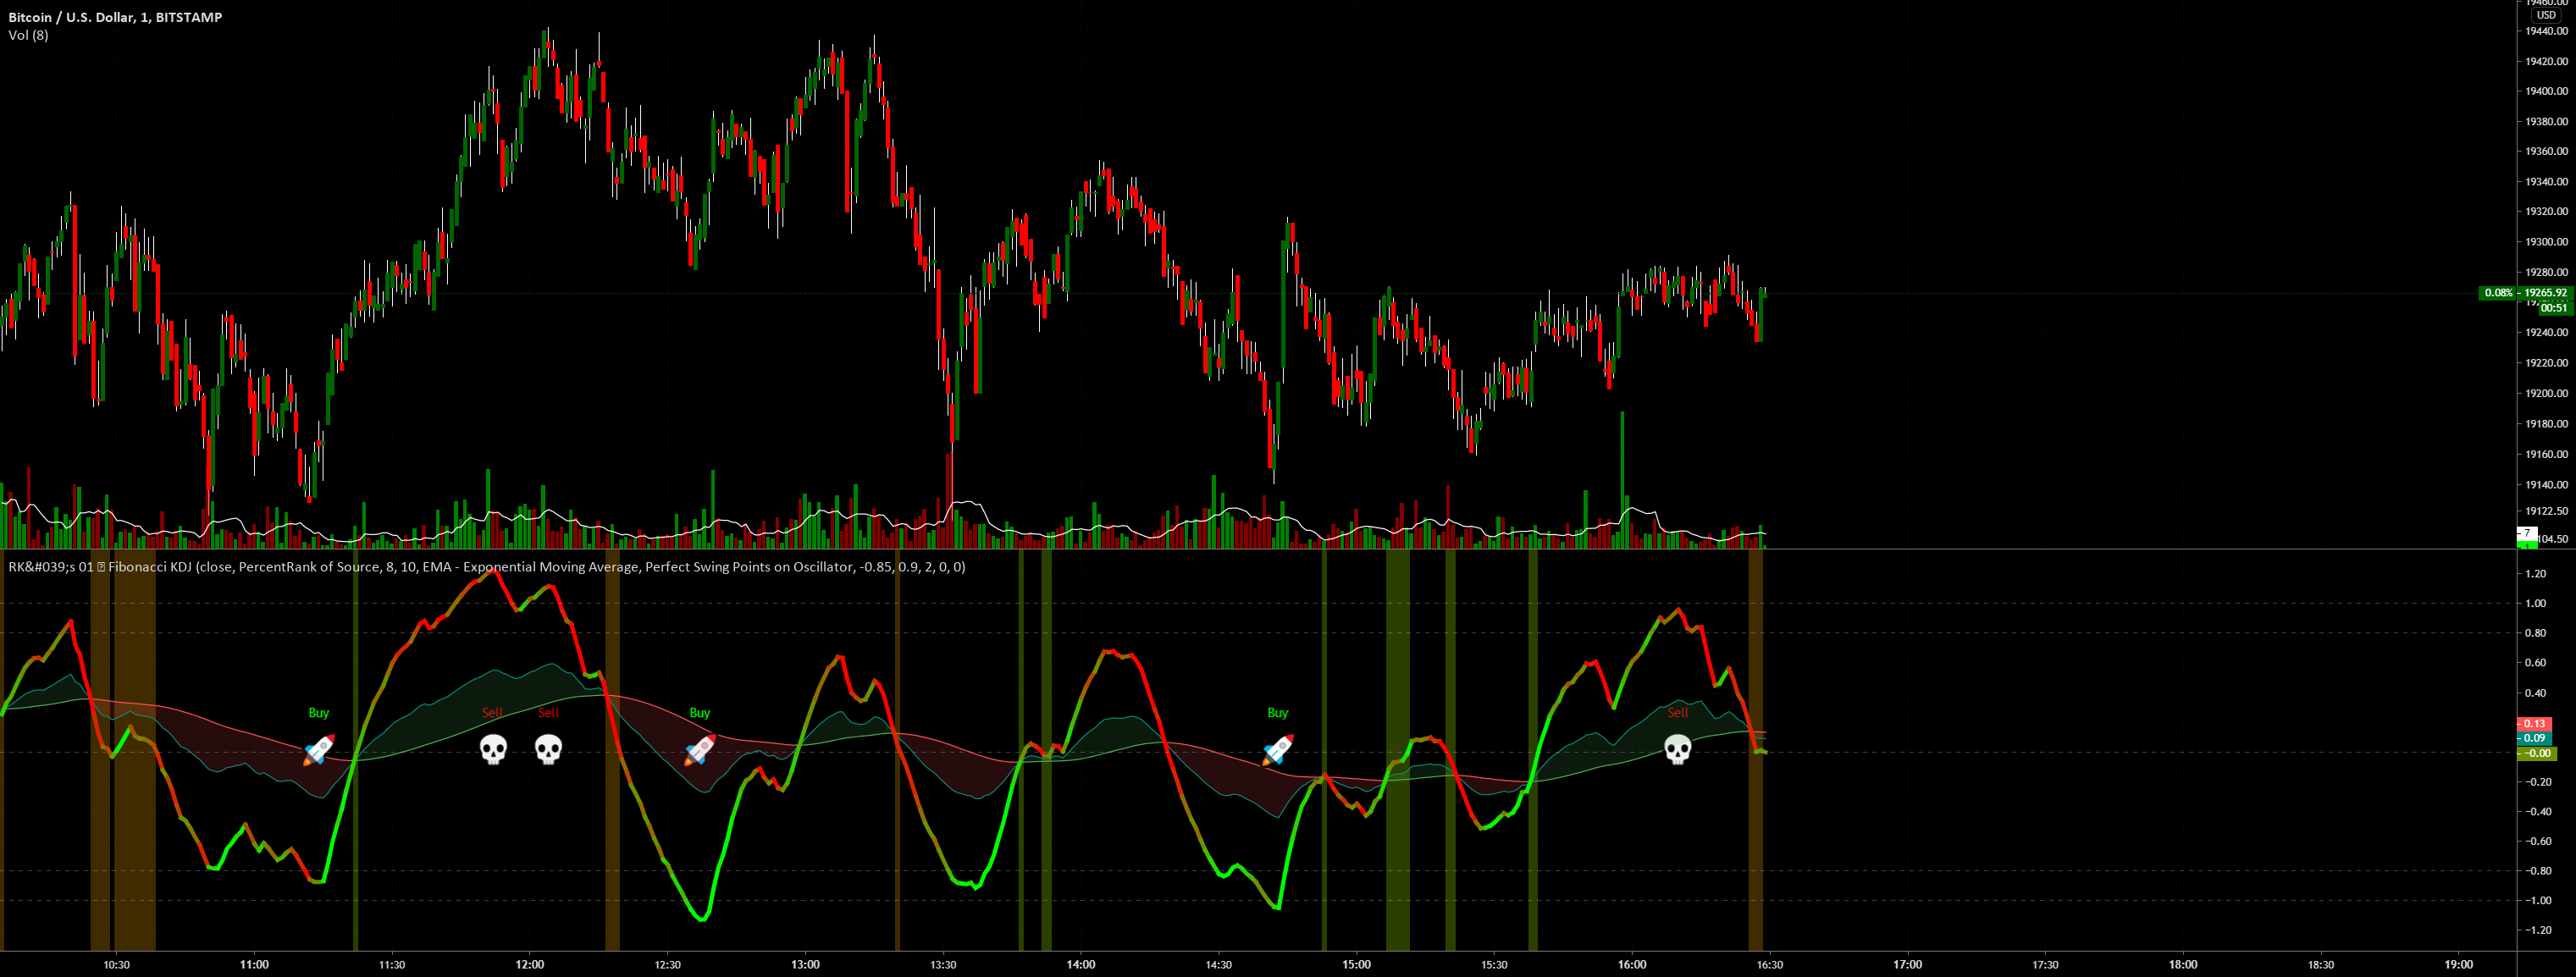Click the teal 0.09 oscillator value tag
The height and width of the screenshot is (977, 2576).
point(2534,738)
